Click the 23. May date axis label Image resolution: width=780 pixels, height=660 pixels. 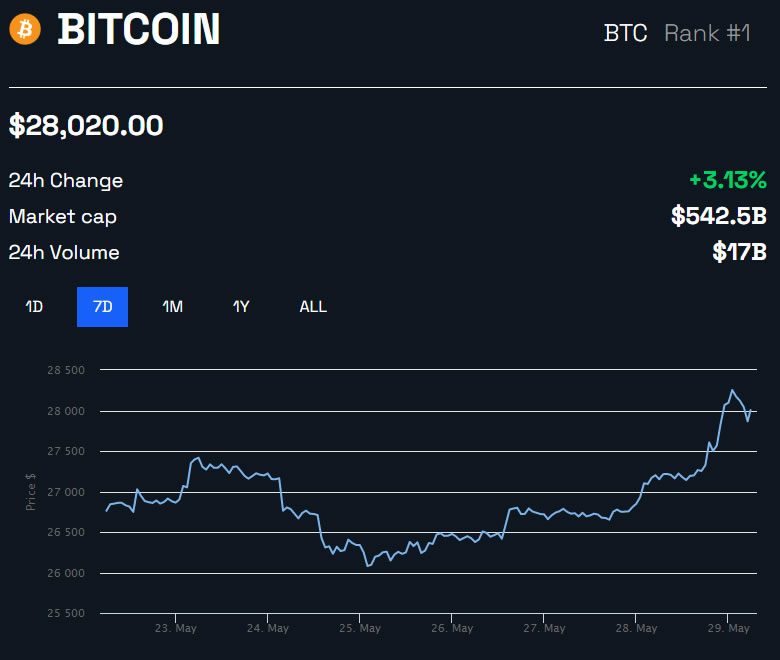click(175, 629)
